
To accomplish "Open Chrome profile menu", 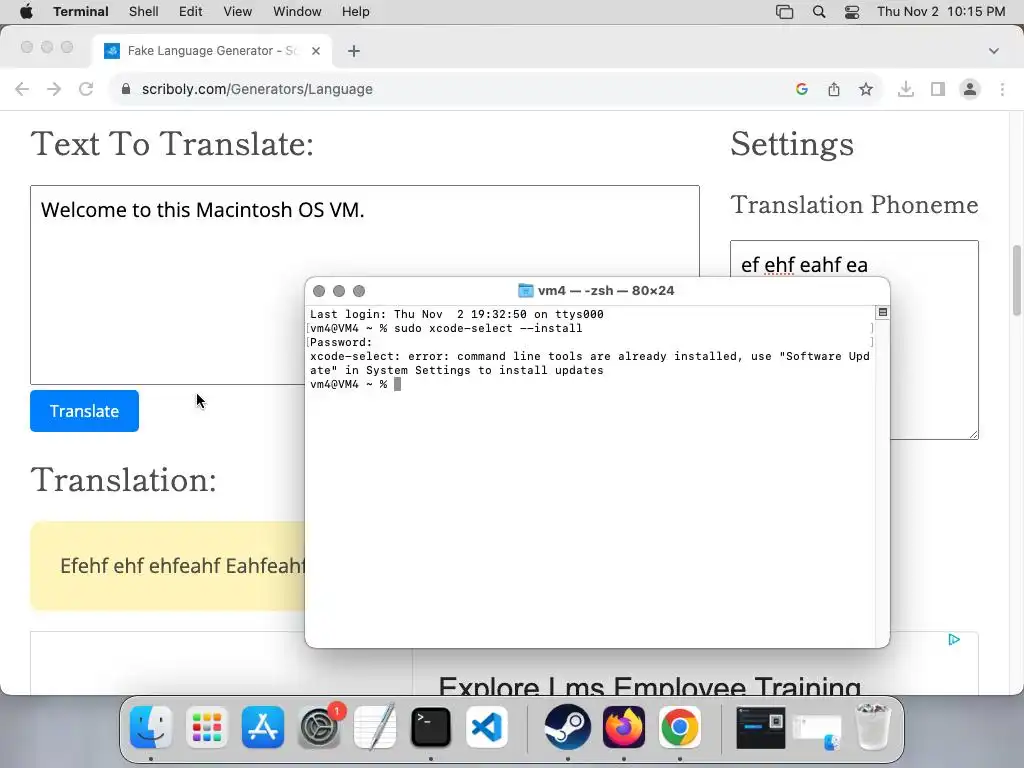I will tap(970, 89).
